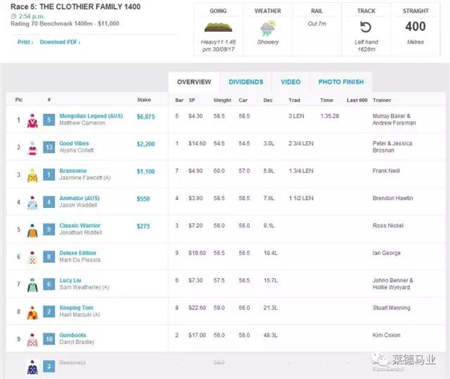450x379 pixels.
Task: Click the yellow silks icon in third place row
Action: pos(32,175)
